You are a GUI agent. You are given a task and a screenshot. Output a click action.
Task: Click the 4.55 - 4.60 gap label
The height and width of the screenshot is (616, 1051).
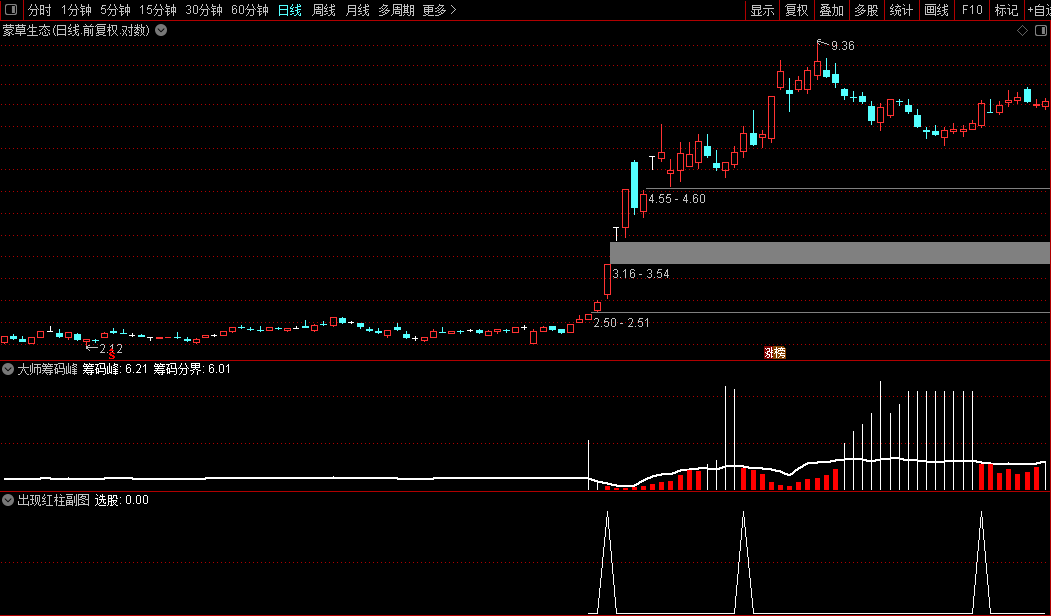click(677, 198)
